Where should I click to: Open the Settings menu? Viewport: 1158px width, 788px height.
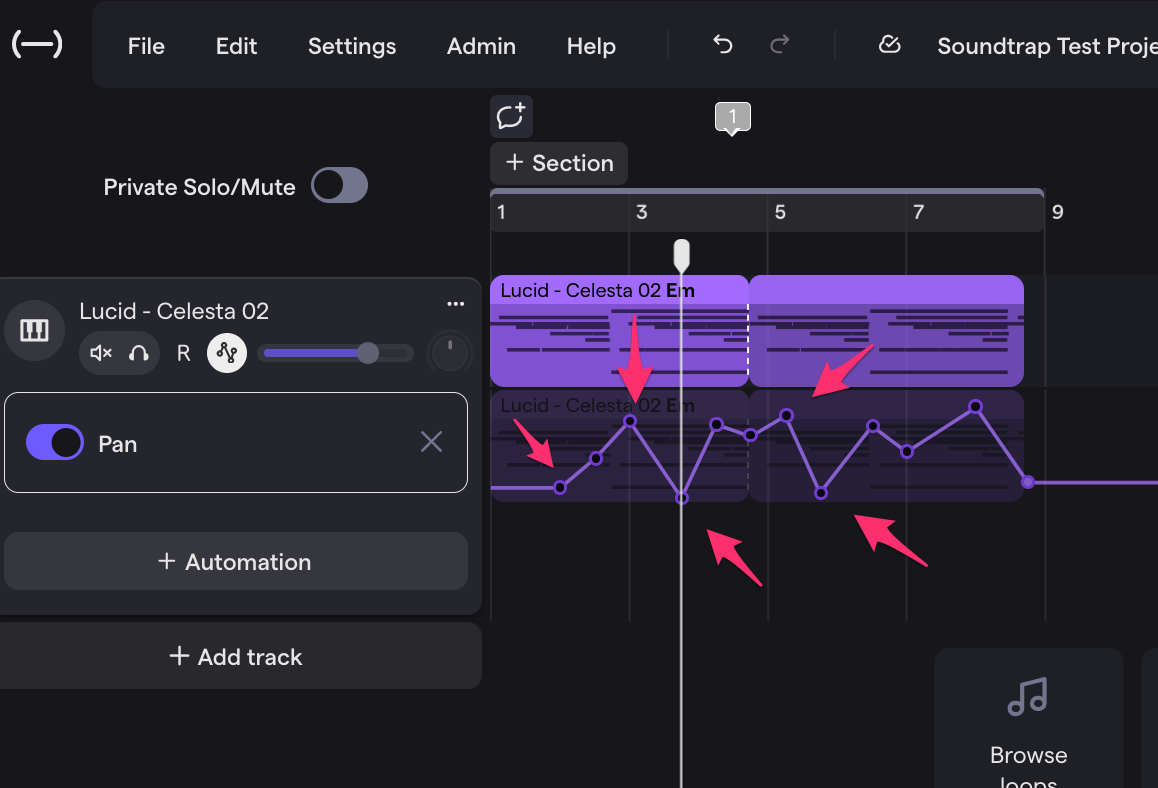click(352, 46)
